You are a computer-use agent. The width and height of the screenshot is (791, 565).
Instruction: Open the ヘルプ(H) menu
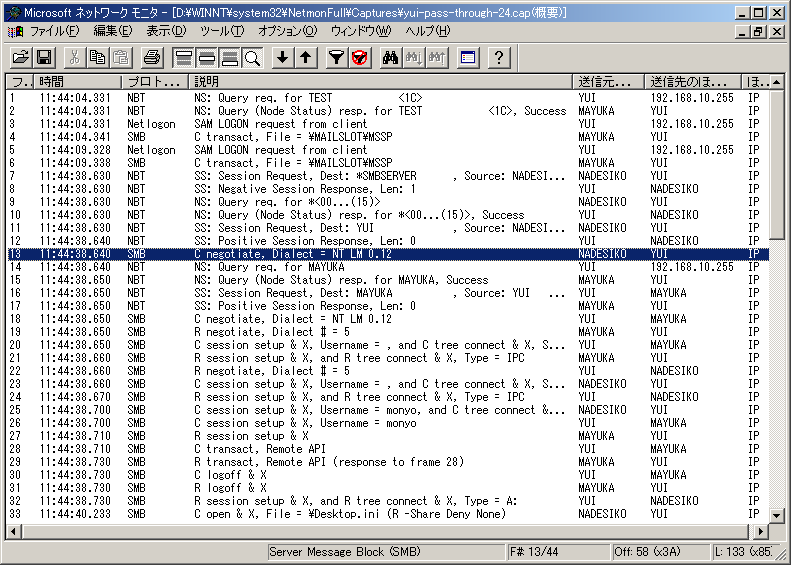tap(428, 31)
